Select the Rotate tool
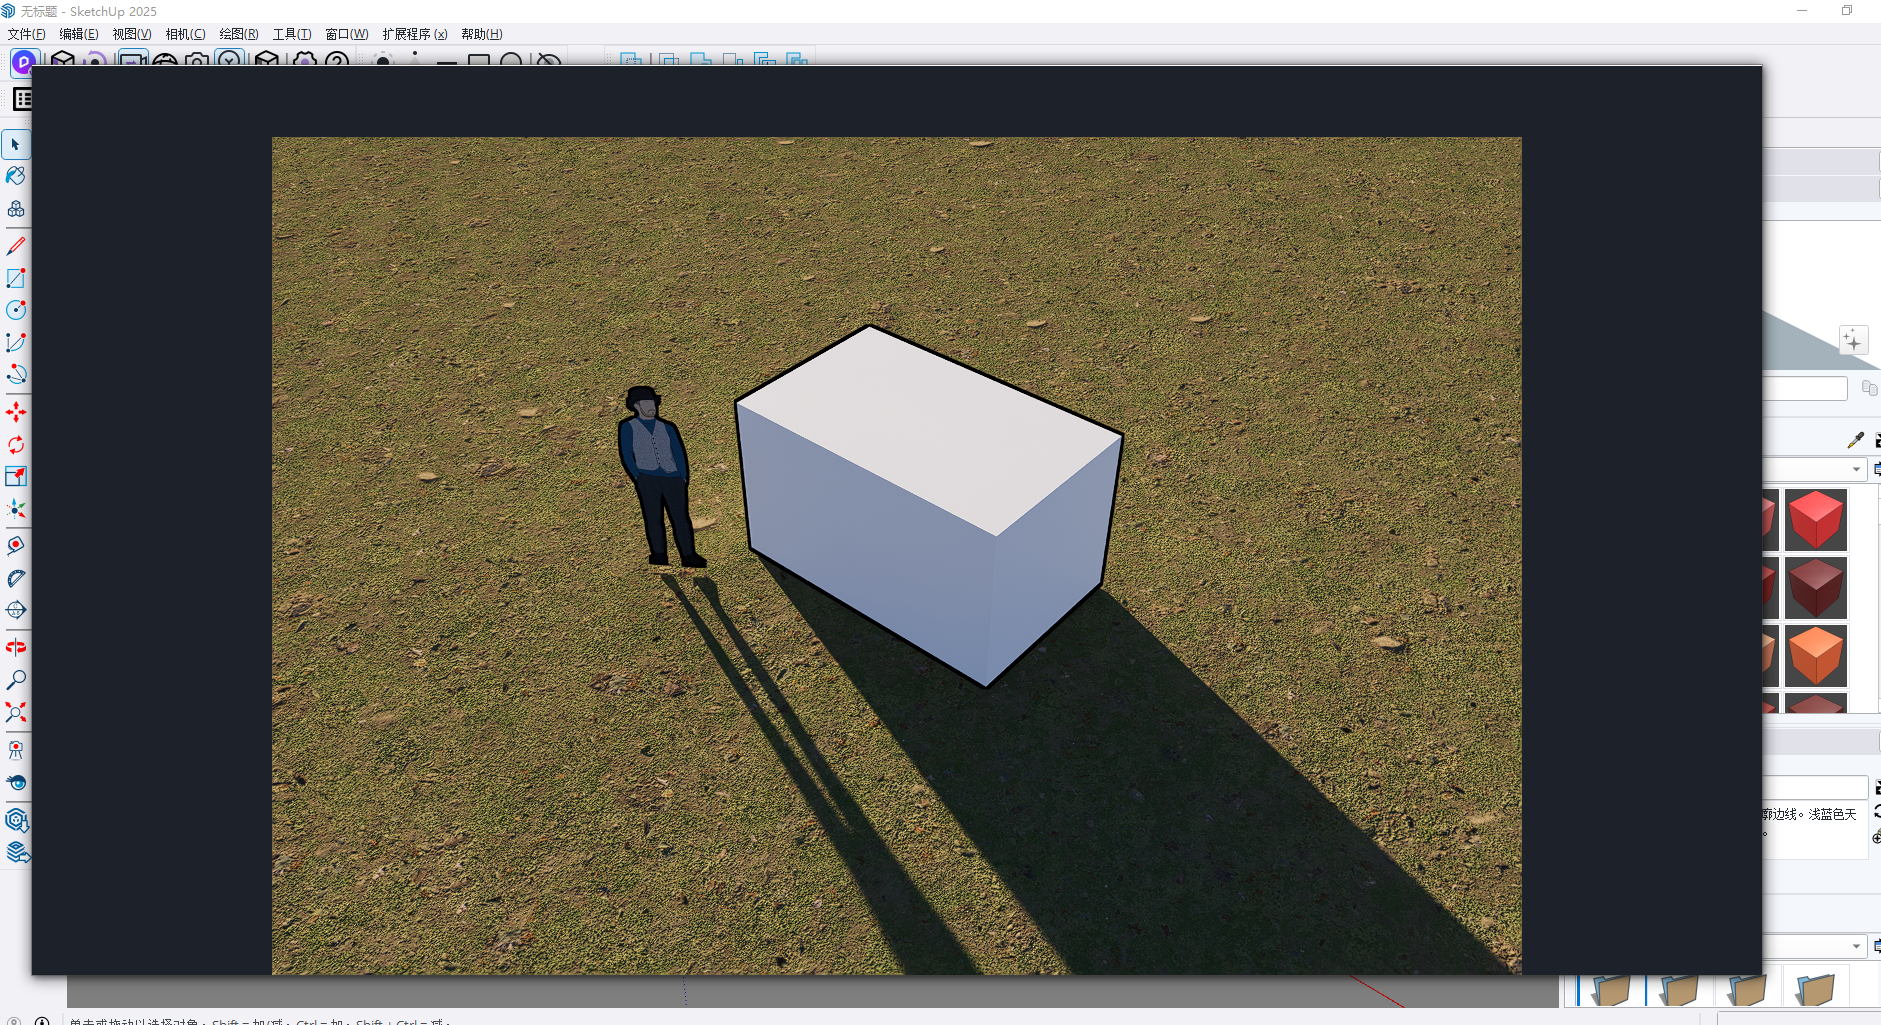1881x1025 pixels. click(16, 445)
